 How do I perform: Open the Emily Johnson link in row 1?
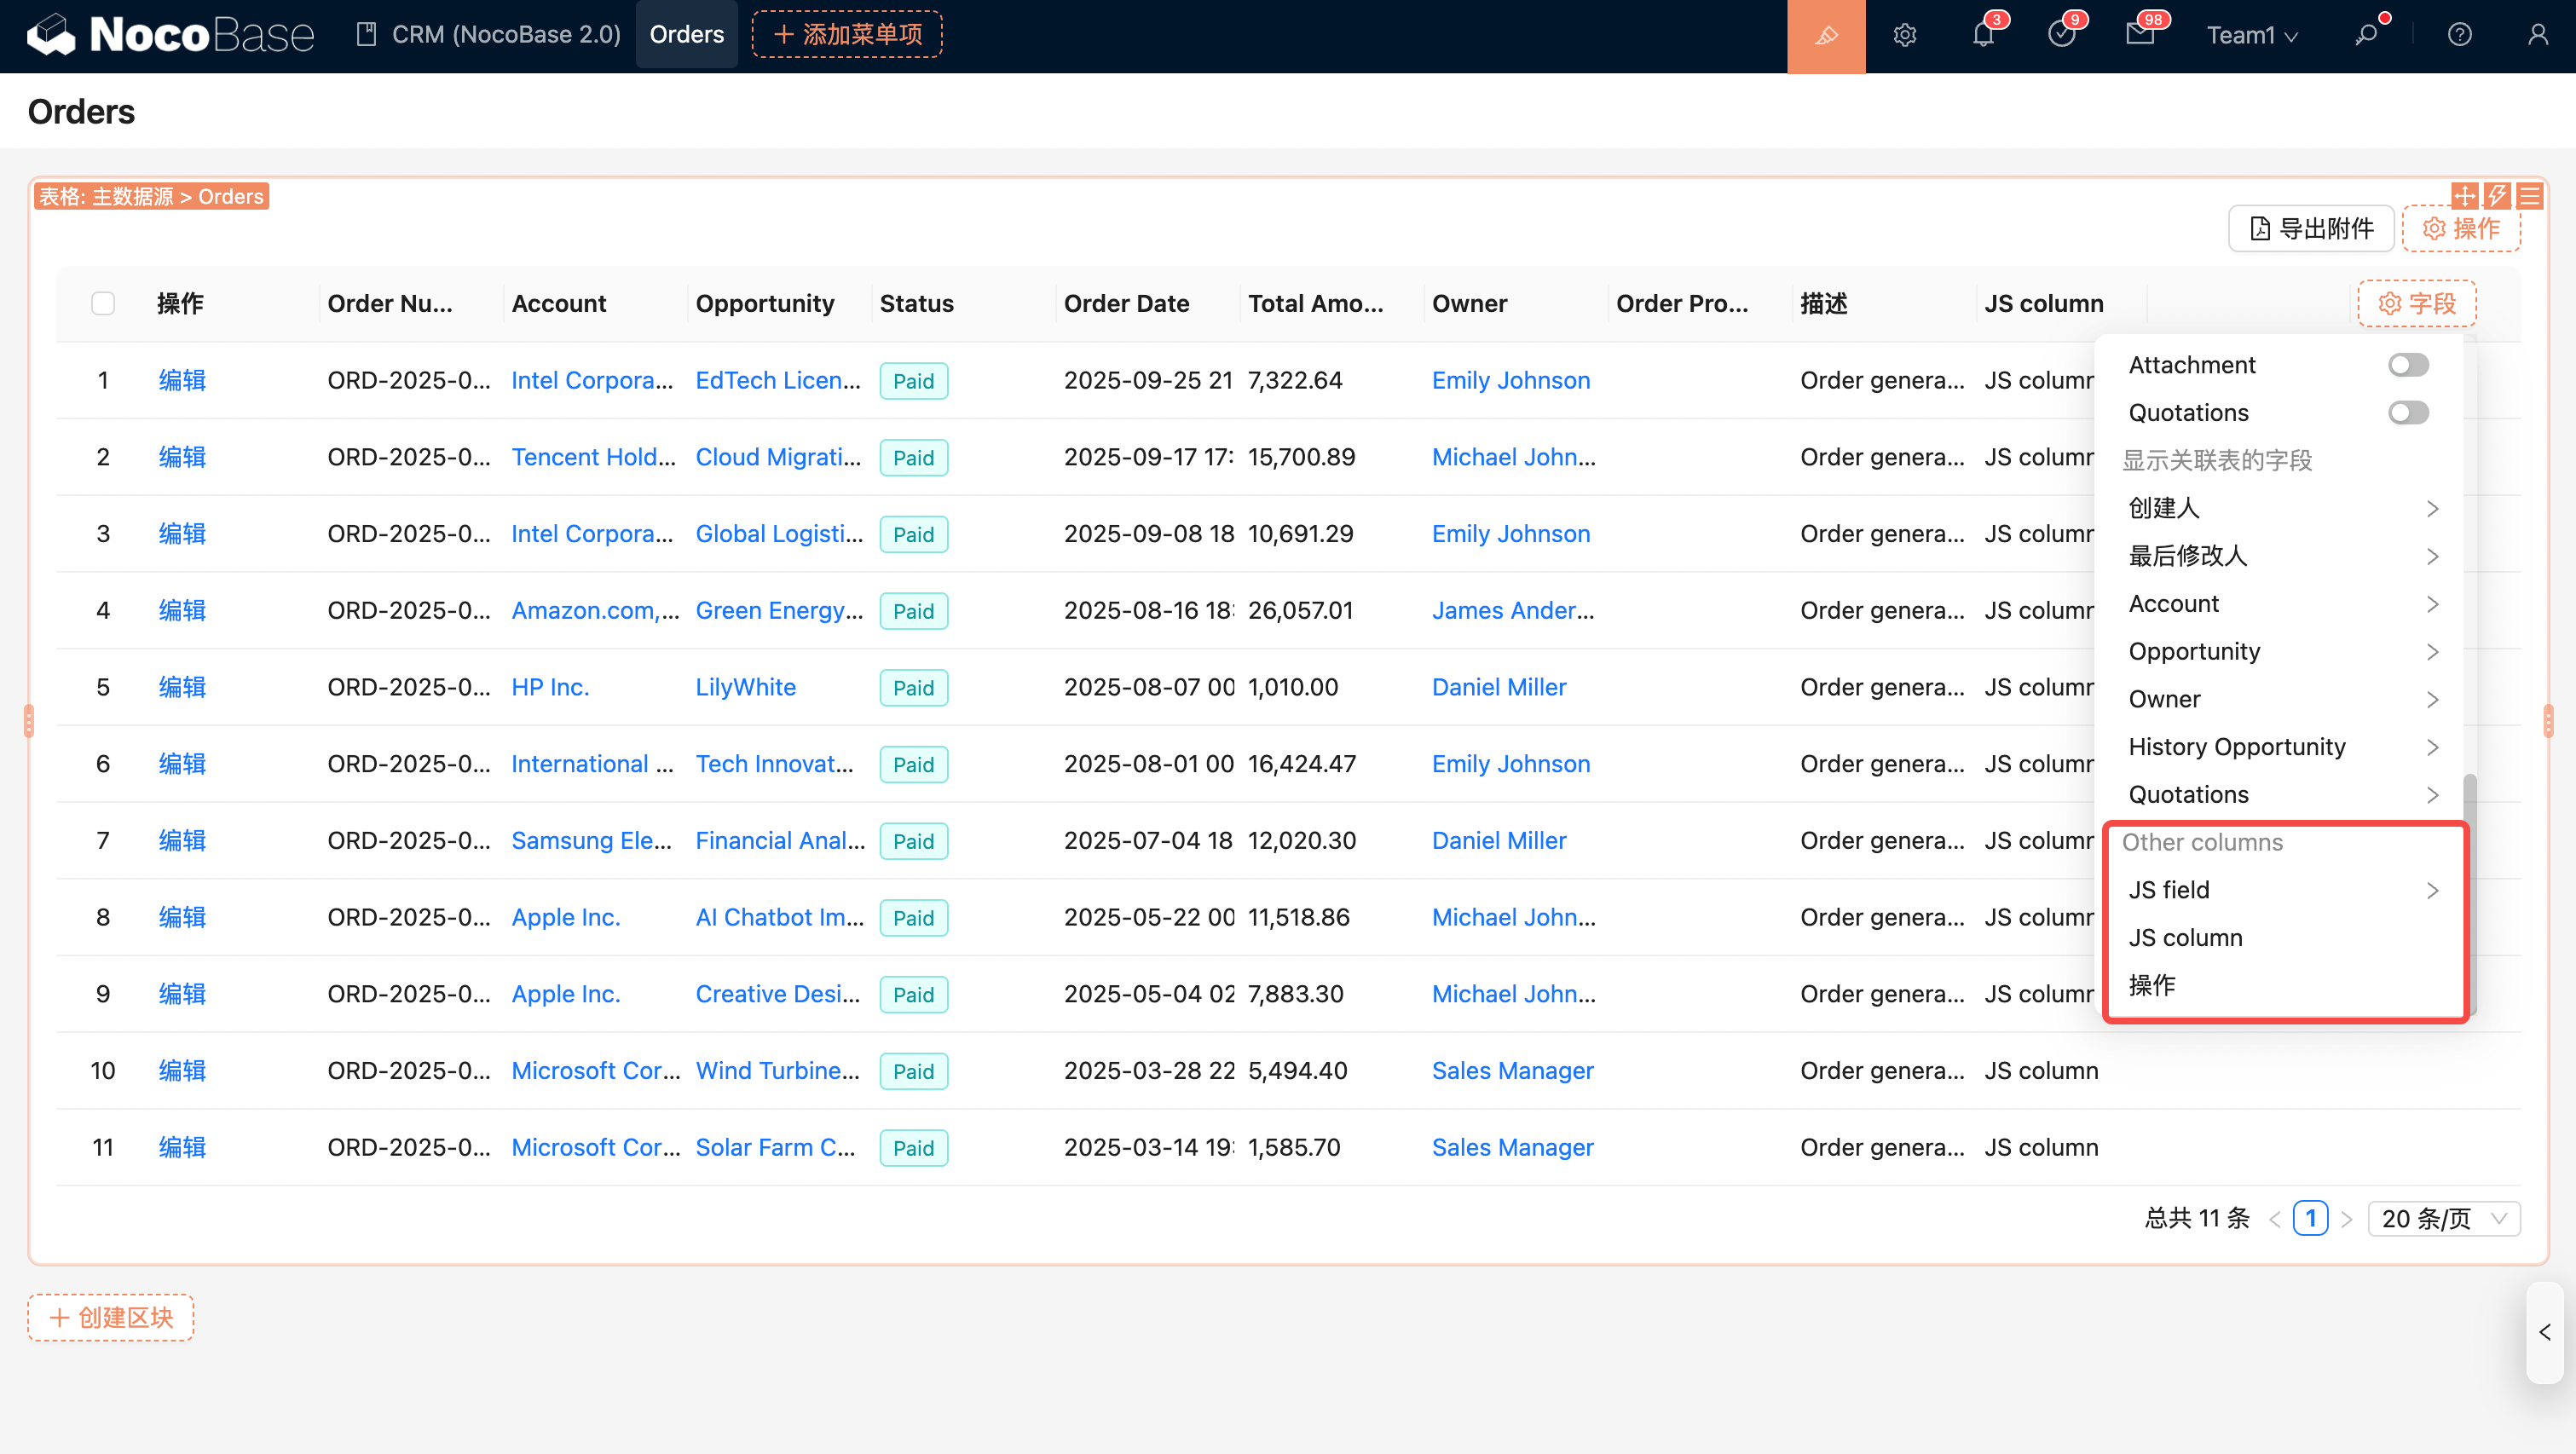click(1510, 380)
